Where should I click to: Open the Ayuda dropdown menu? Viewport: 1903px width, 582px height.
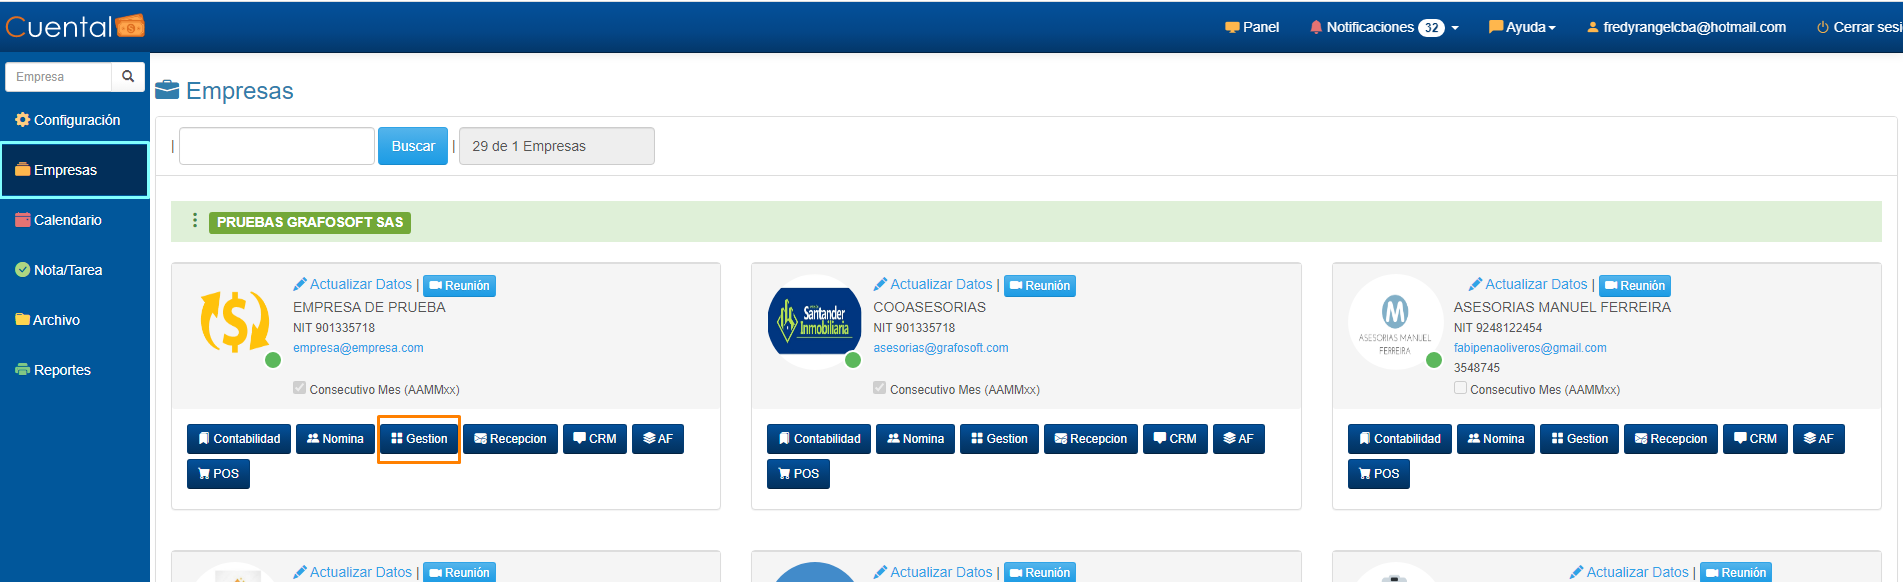[1522, 28]
